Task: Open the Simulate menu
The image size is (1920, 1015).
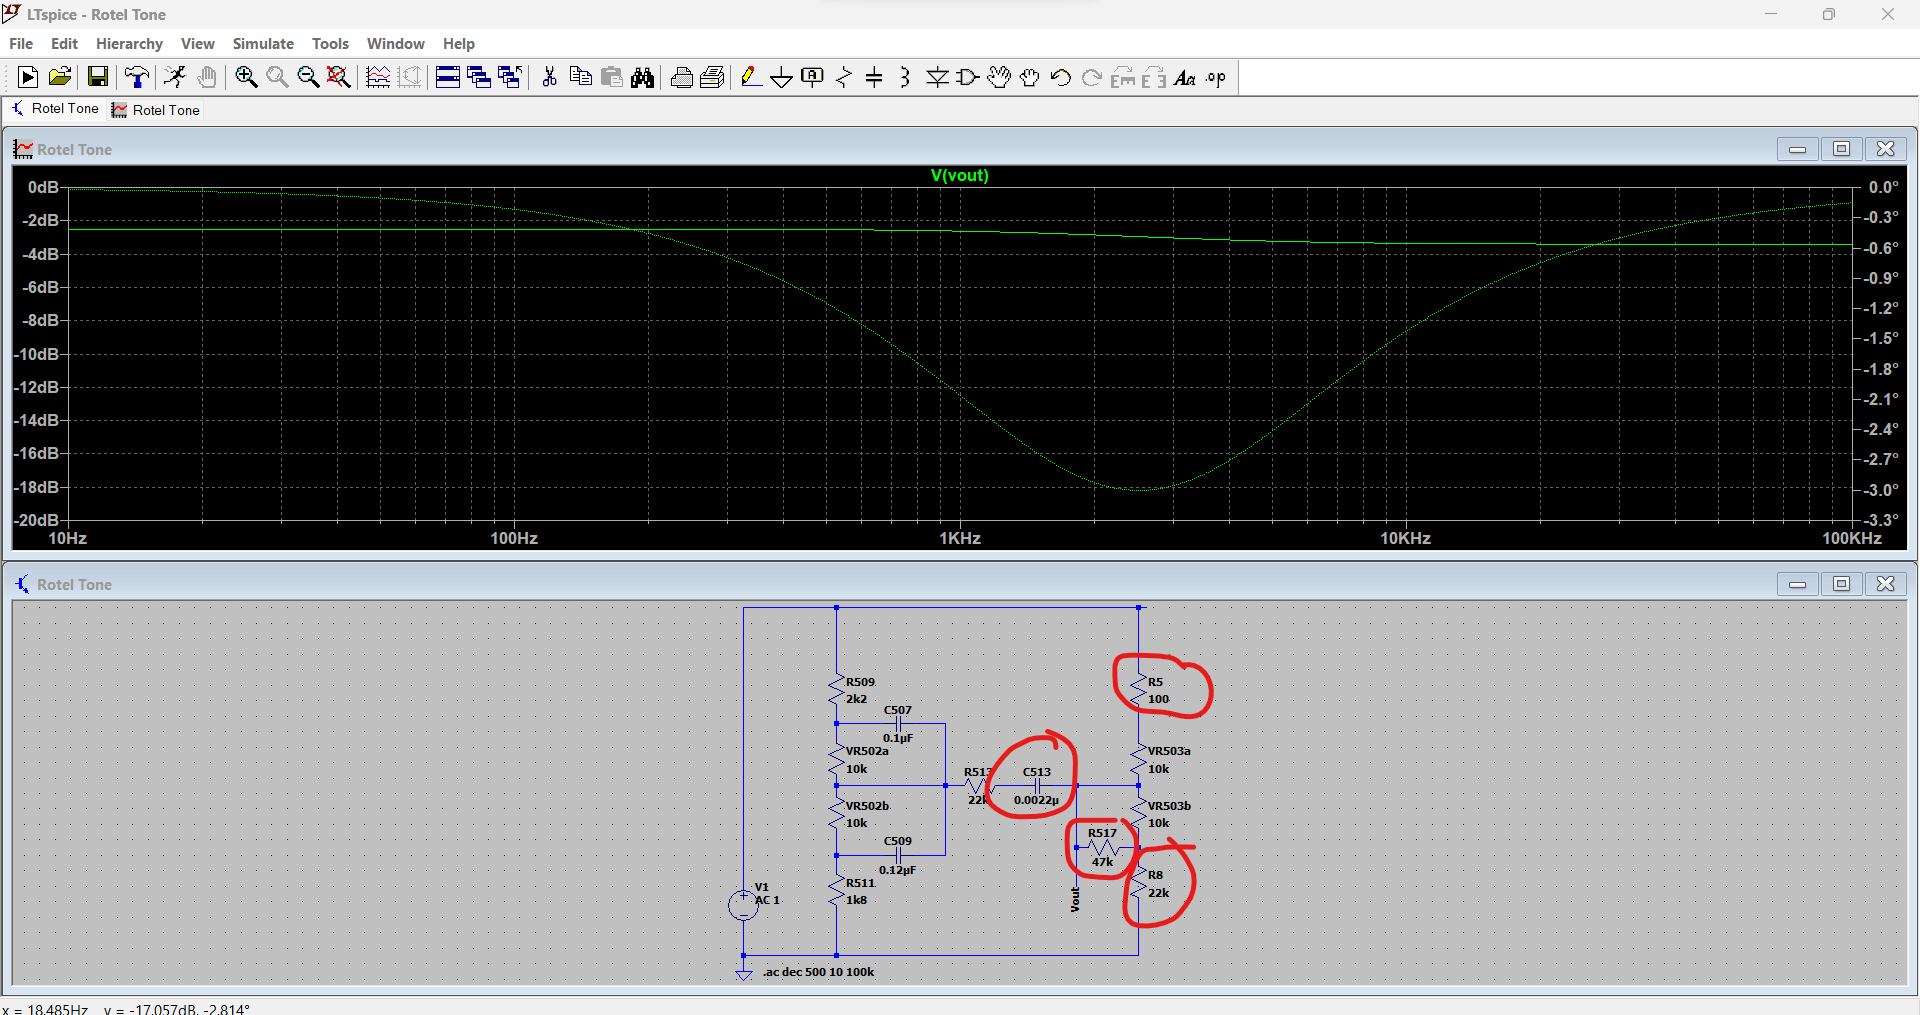Action: point(263,44)
